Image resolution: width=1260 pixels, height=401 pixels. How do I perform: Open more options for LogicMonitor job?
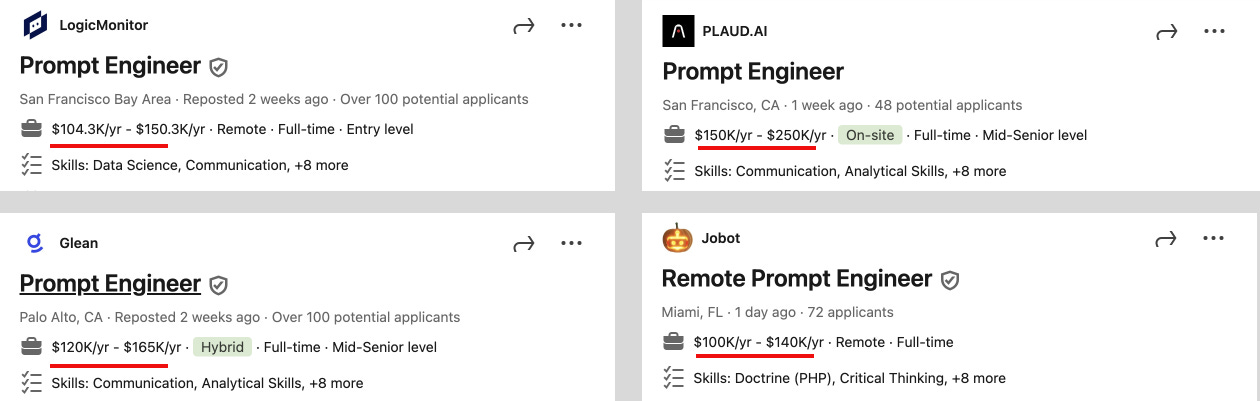pos(571,26)
